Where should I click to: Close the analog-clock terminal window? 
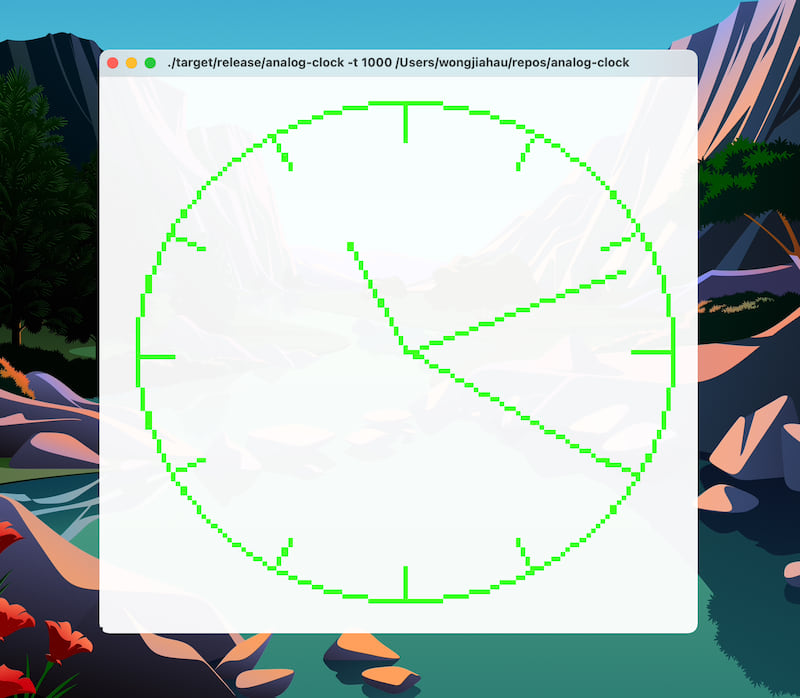[x=113, y=63]
